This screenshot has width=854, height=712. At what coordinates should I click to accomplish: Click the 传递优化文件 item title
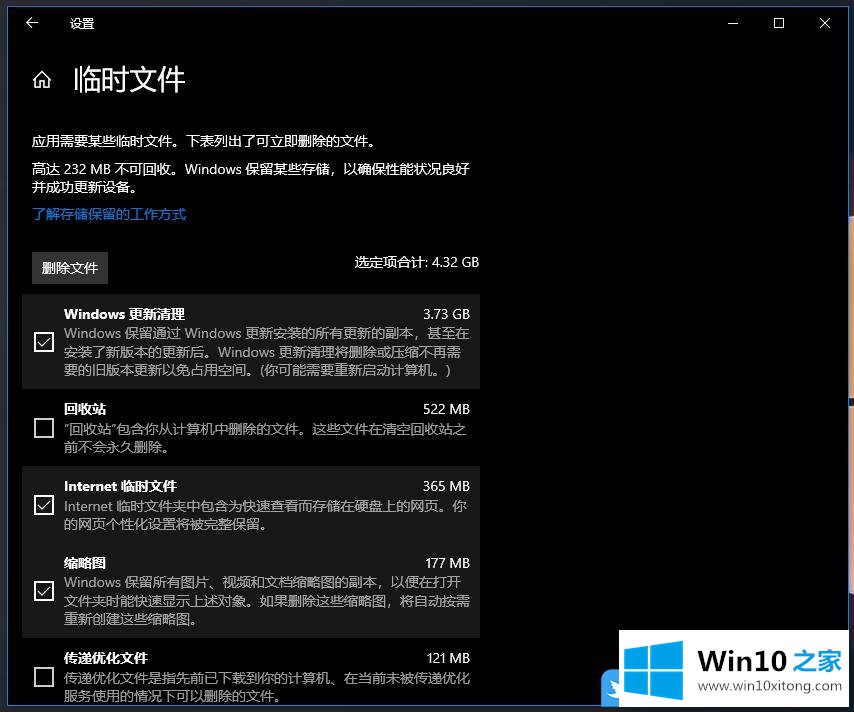point(106,658)
